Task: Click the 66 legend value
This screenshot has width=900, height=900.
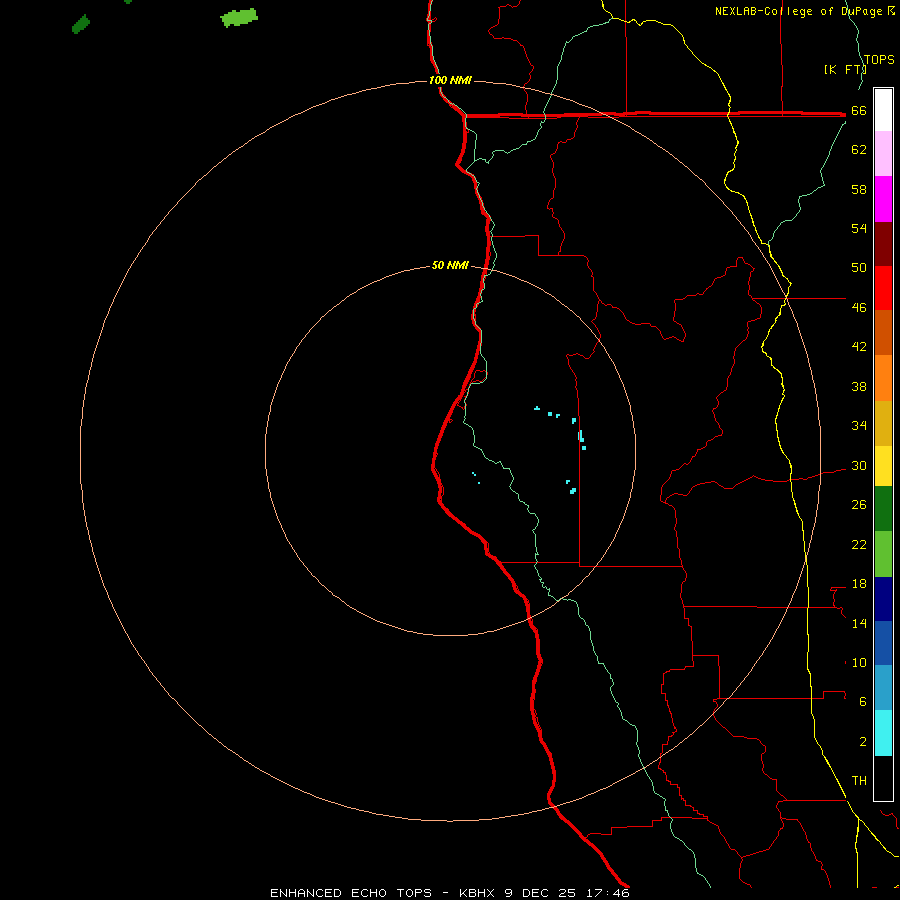Action: pyautogui.click(x=859, y=111)
